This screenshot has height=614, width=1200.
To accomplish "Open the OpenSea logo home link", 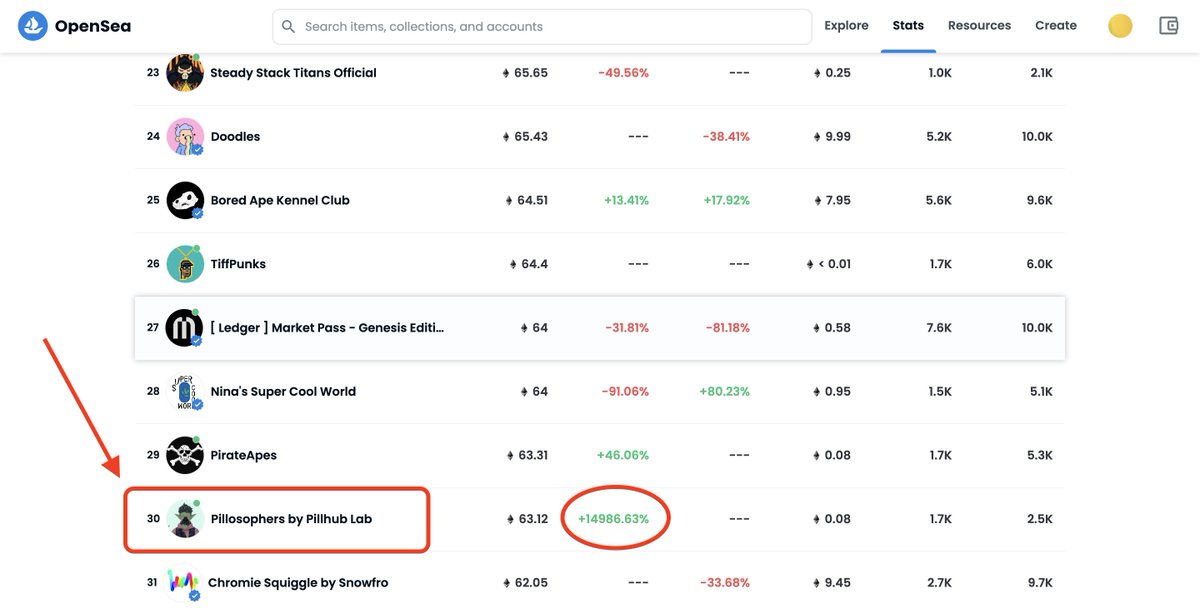I will point(75,26).
